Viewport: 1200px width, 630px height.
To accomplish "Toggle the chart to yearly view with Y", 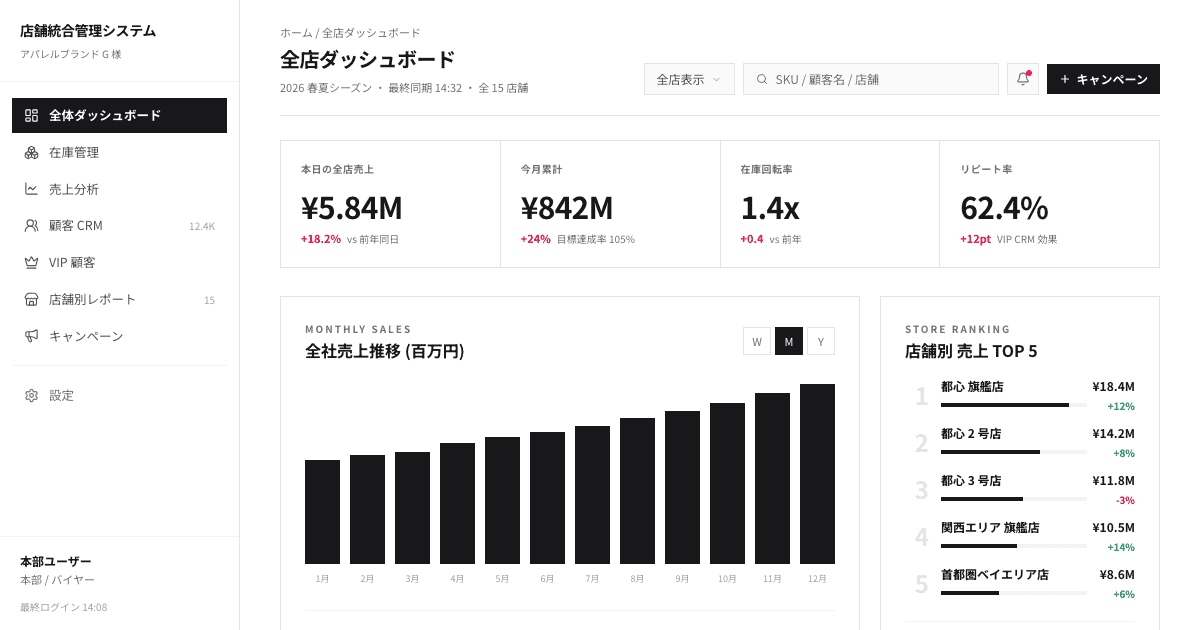I will [x=821, y=341].
